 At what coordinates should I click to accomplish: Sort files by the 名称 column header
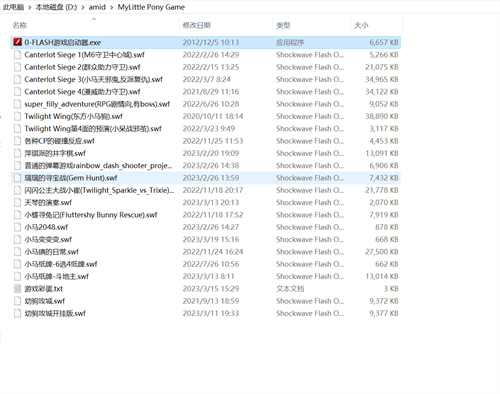(x=20, y=25)
